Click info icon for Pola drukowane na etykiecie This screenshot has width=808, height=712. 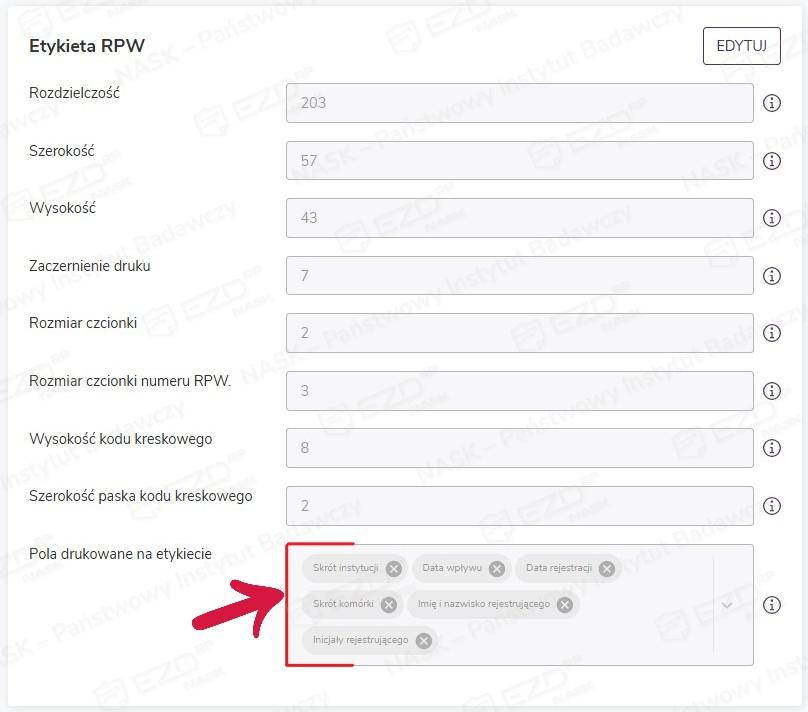771,604
